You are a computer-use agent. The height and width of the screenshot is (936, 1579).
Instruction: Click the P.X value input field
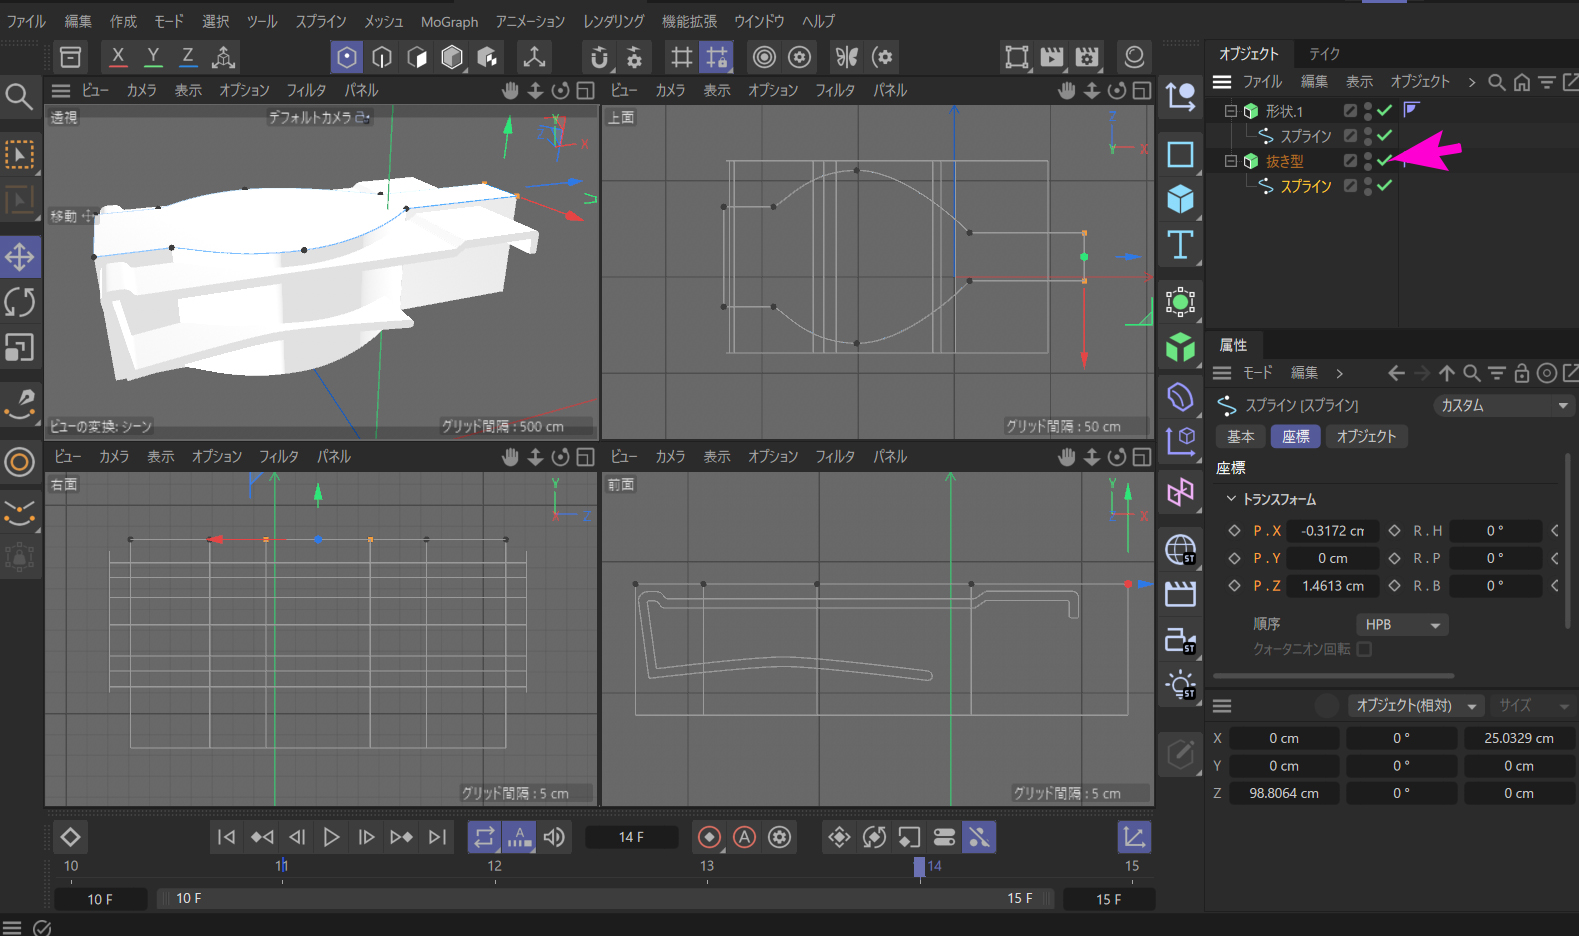[x=1332, y=531]
